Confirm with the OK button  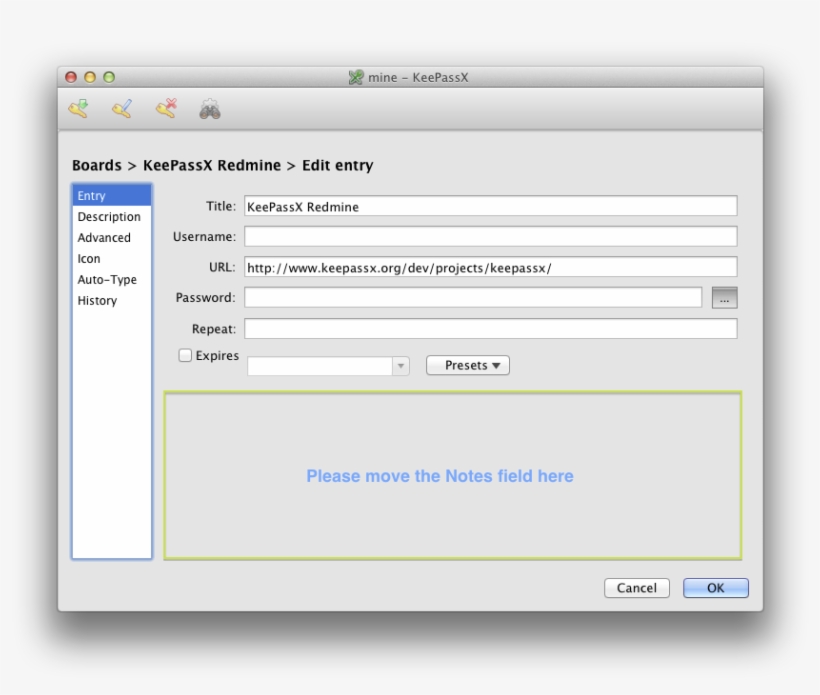point(715,588)
